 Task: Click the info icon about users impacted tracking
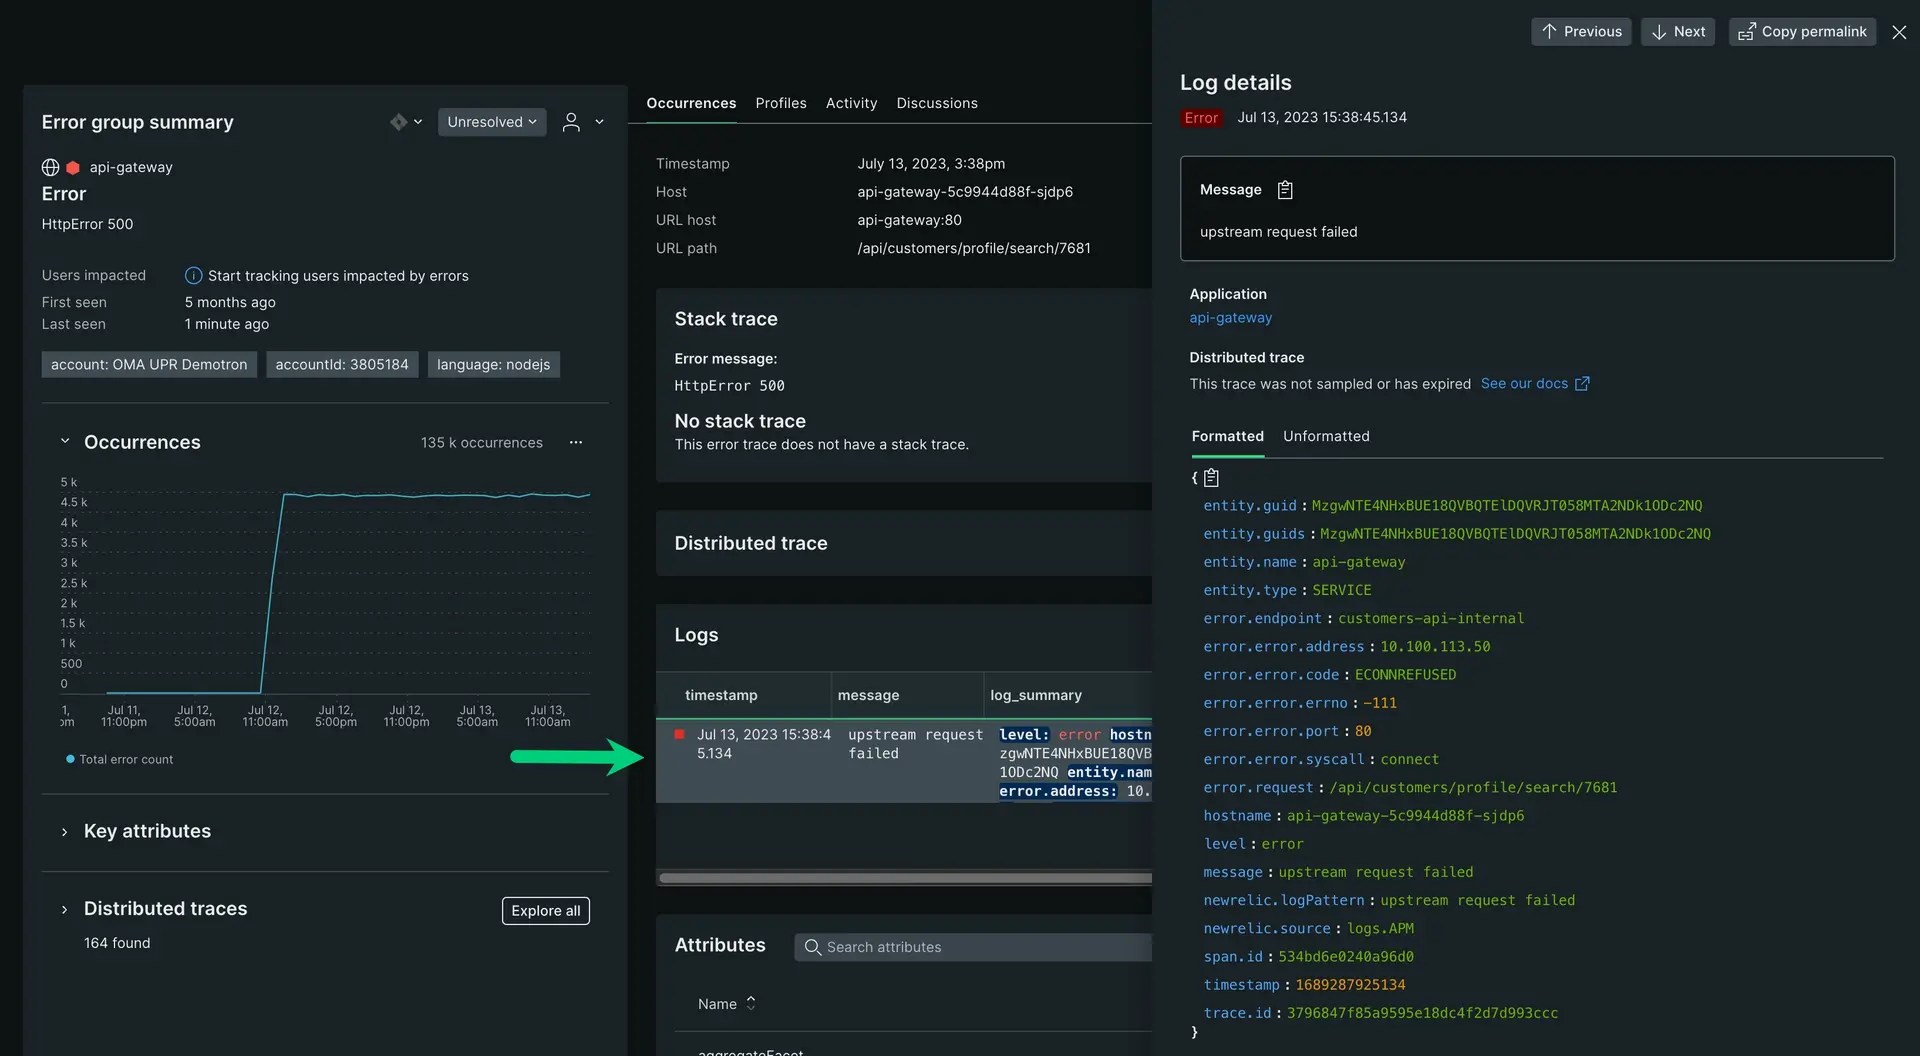(192, 275)
